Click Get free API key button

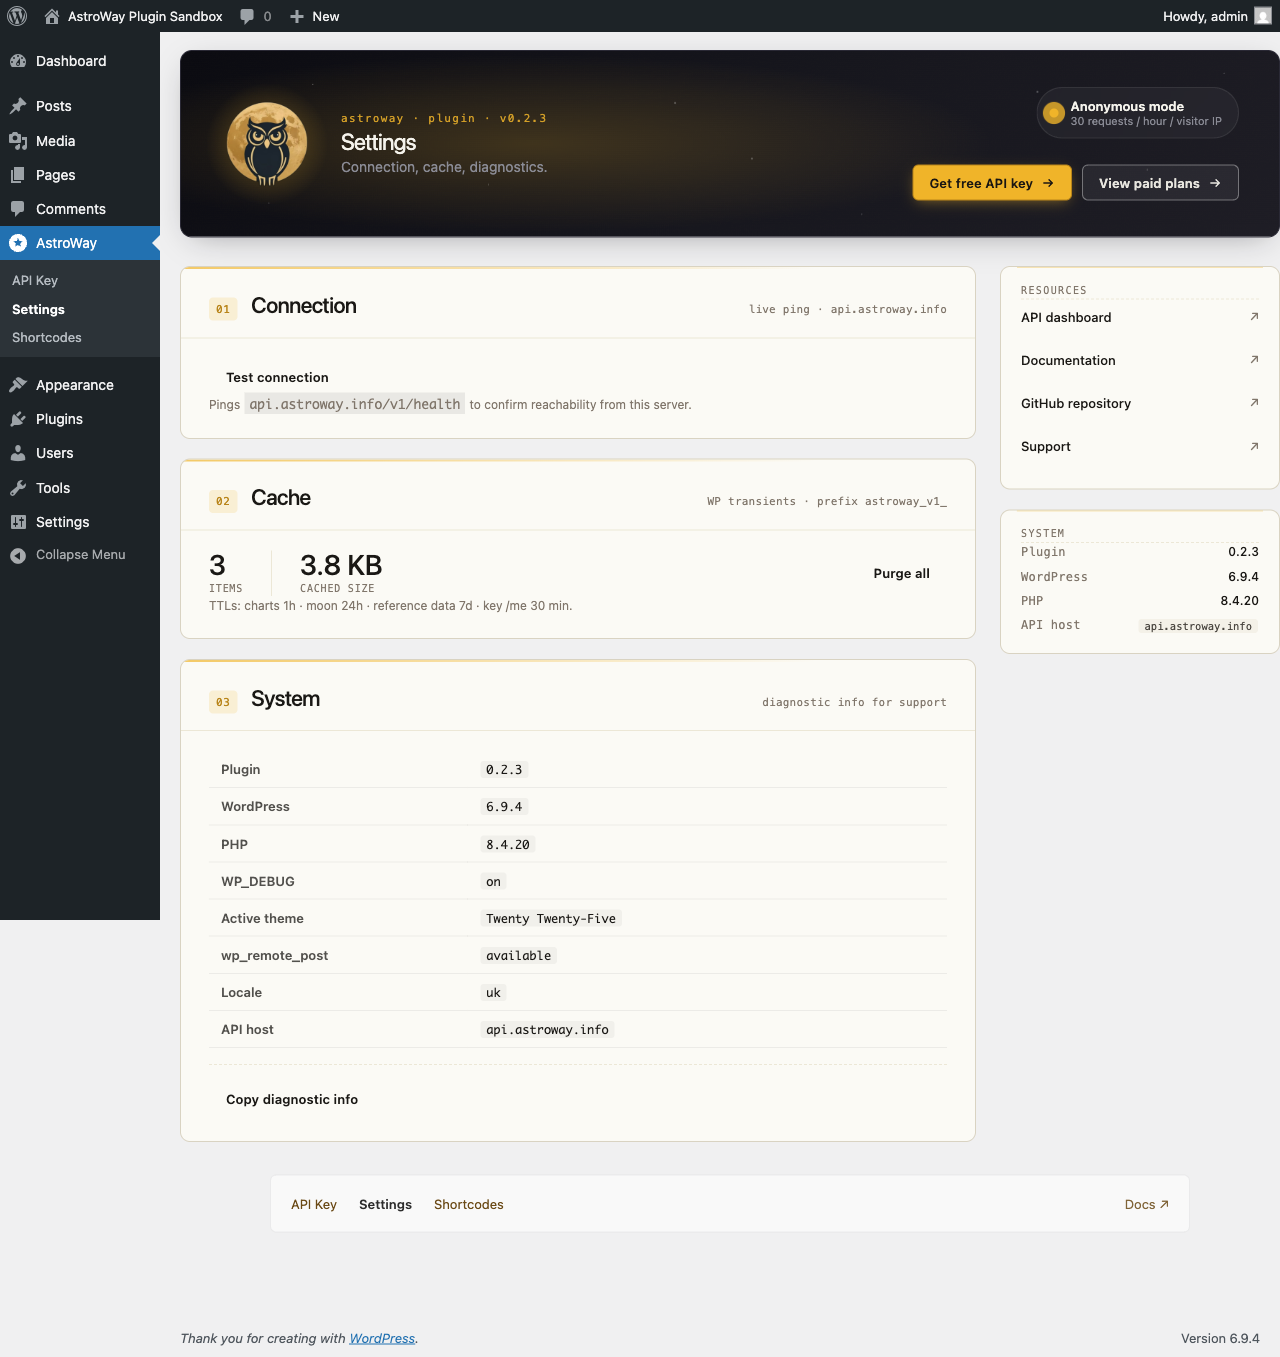992,183
